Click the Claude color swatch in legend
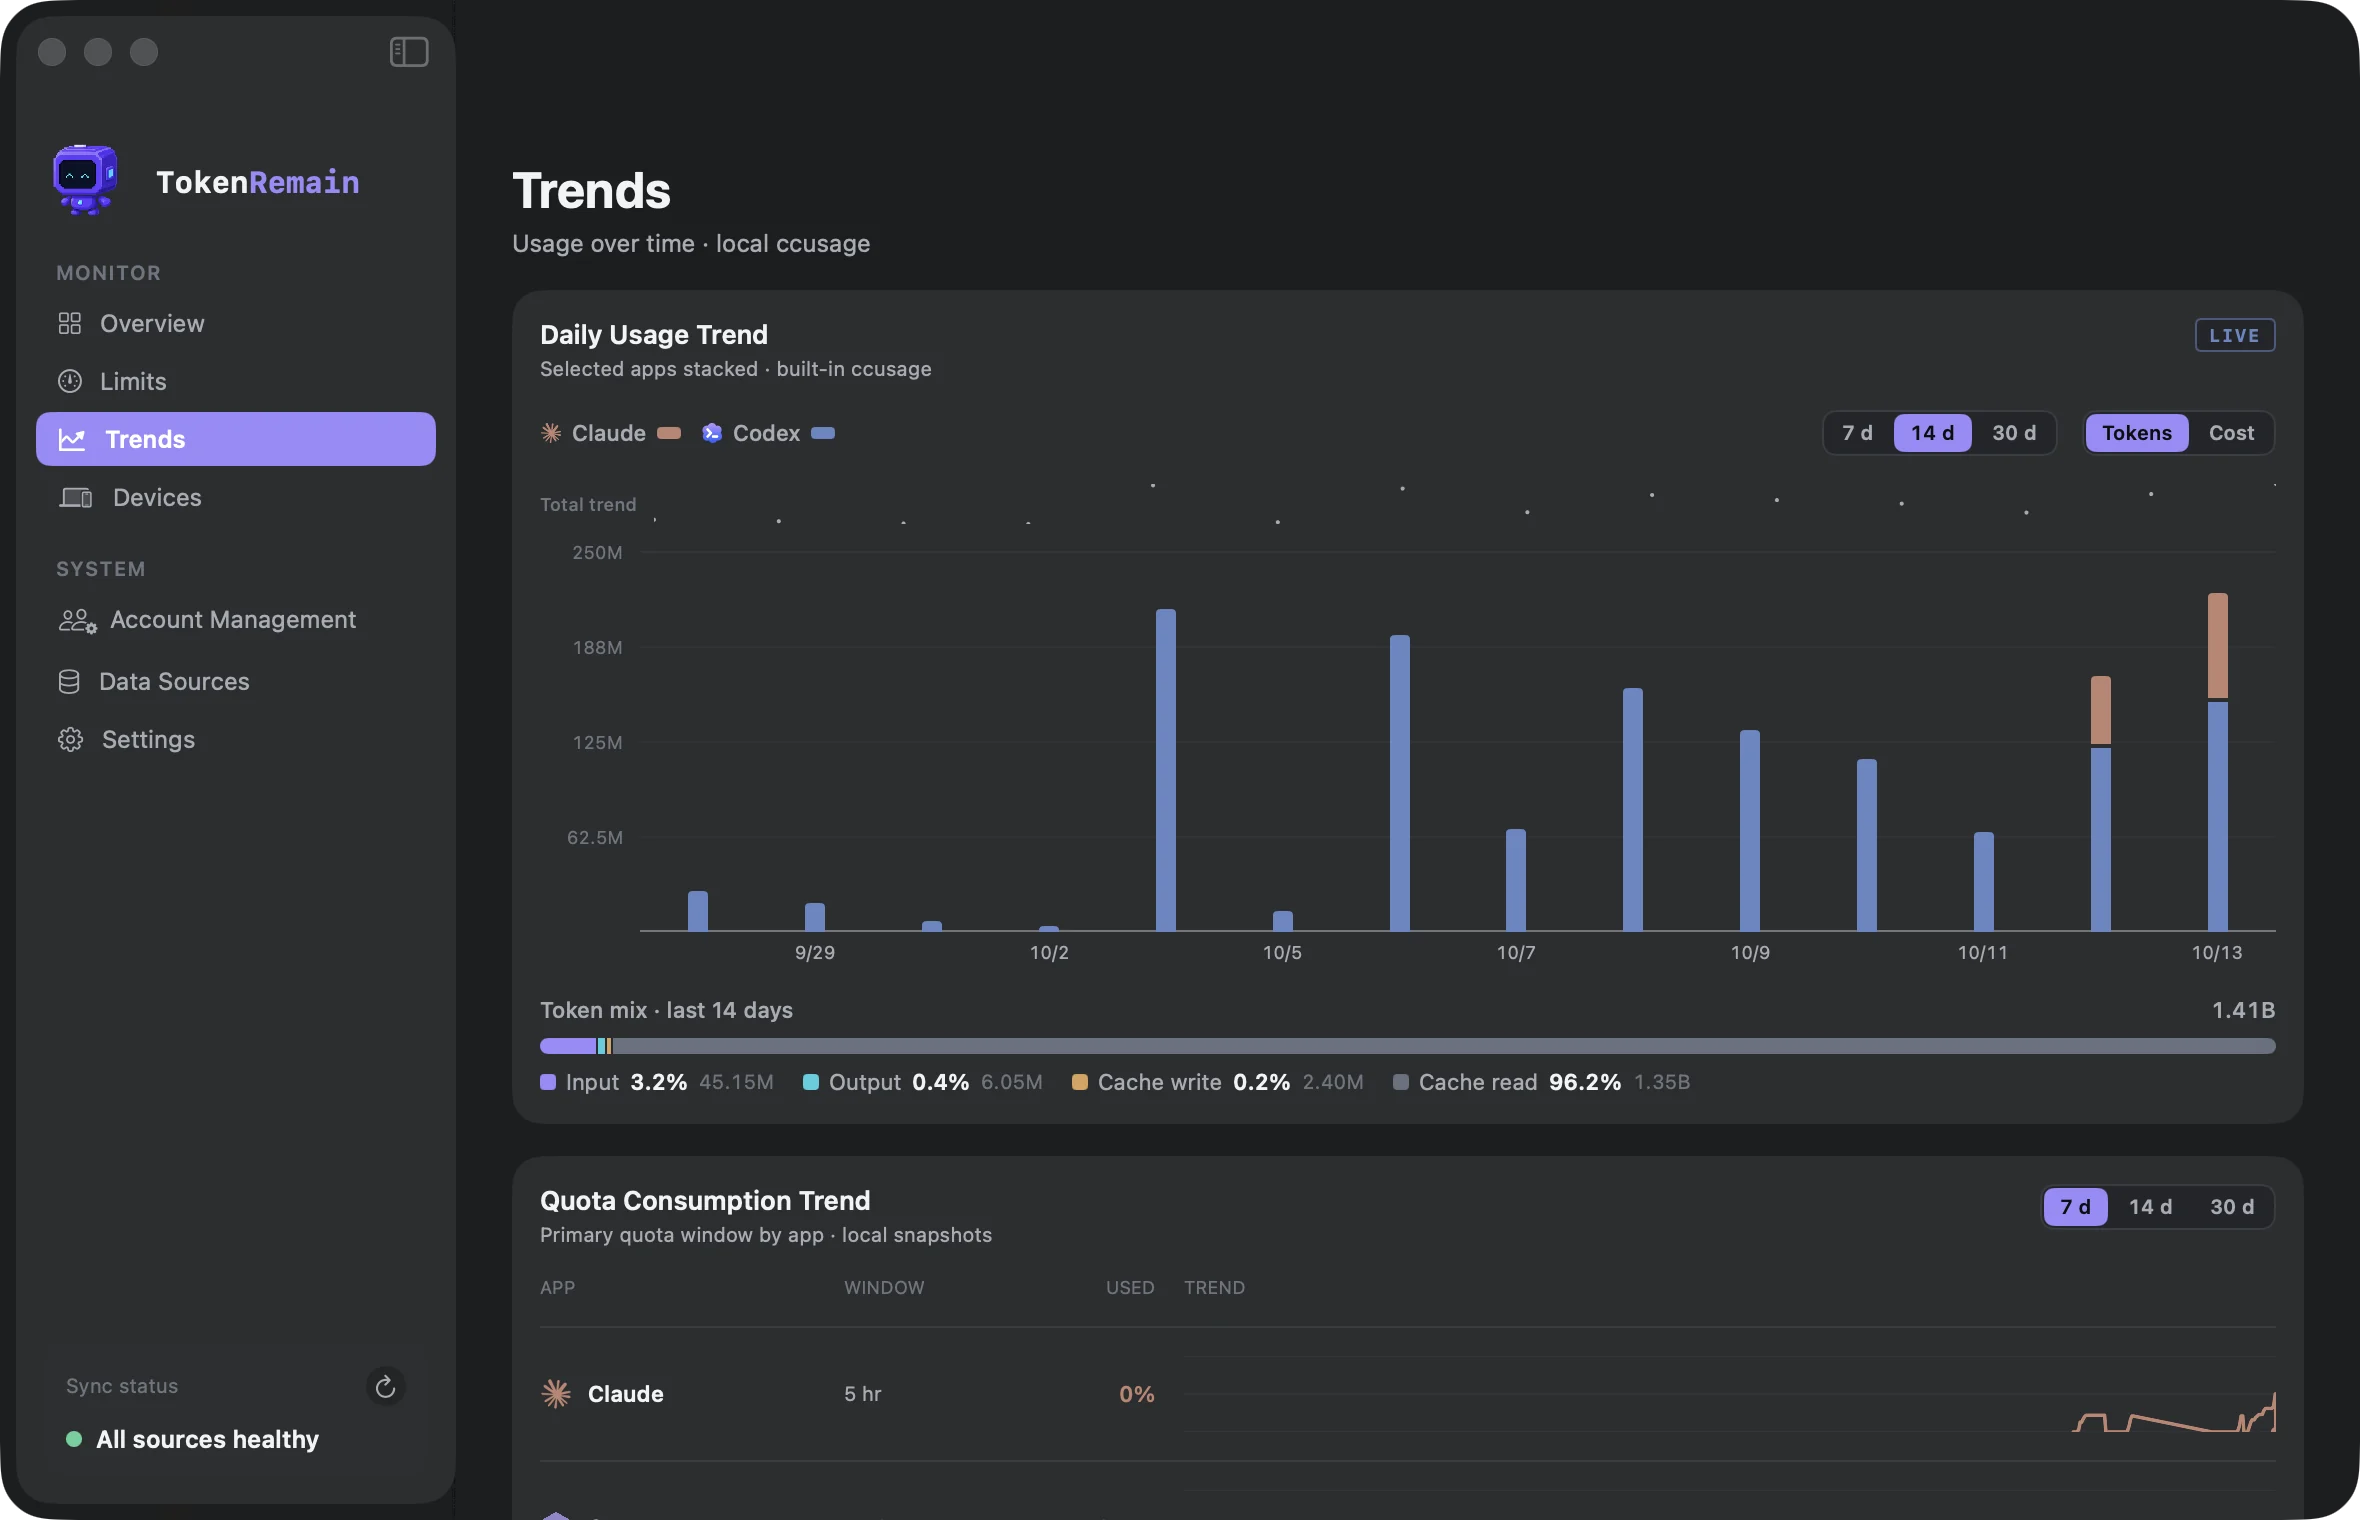Screen dimensions: 2360x1520 pyautogui.click(x=669, y=433)
